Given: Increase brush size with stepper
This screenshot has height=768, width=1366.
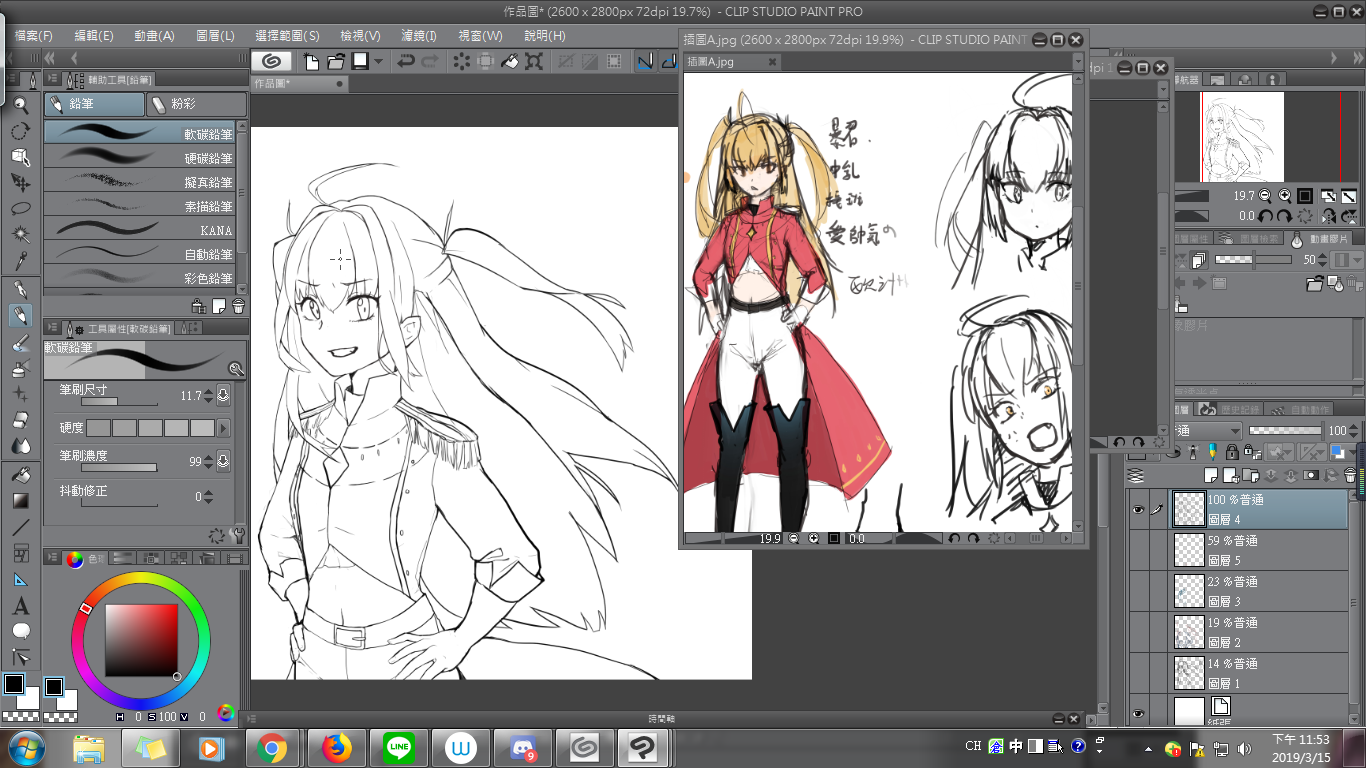Looking at the screenshot, I should click(x=208, y=391).
